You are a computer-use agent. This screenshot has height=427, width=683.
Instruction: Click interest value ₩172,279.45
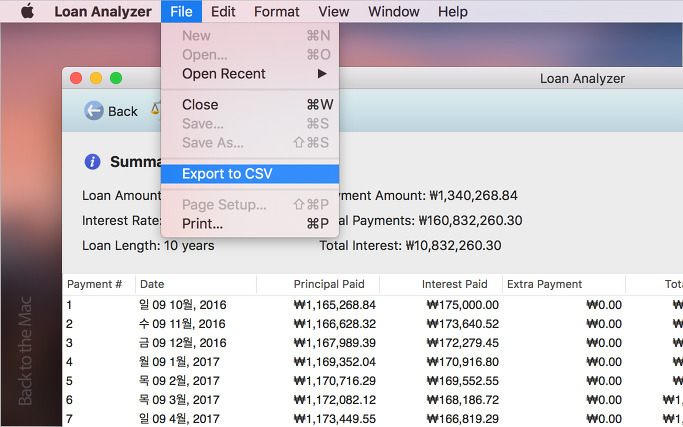click(463, 342)
